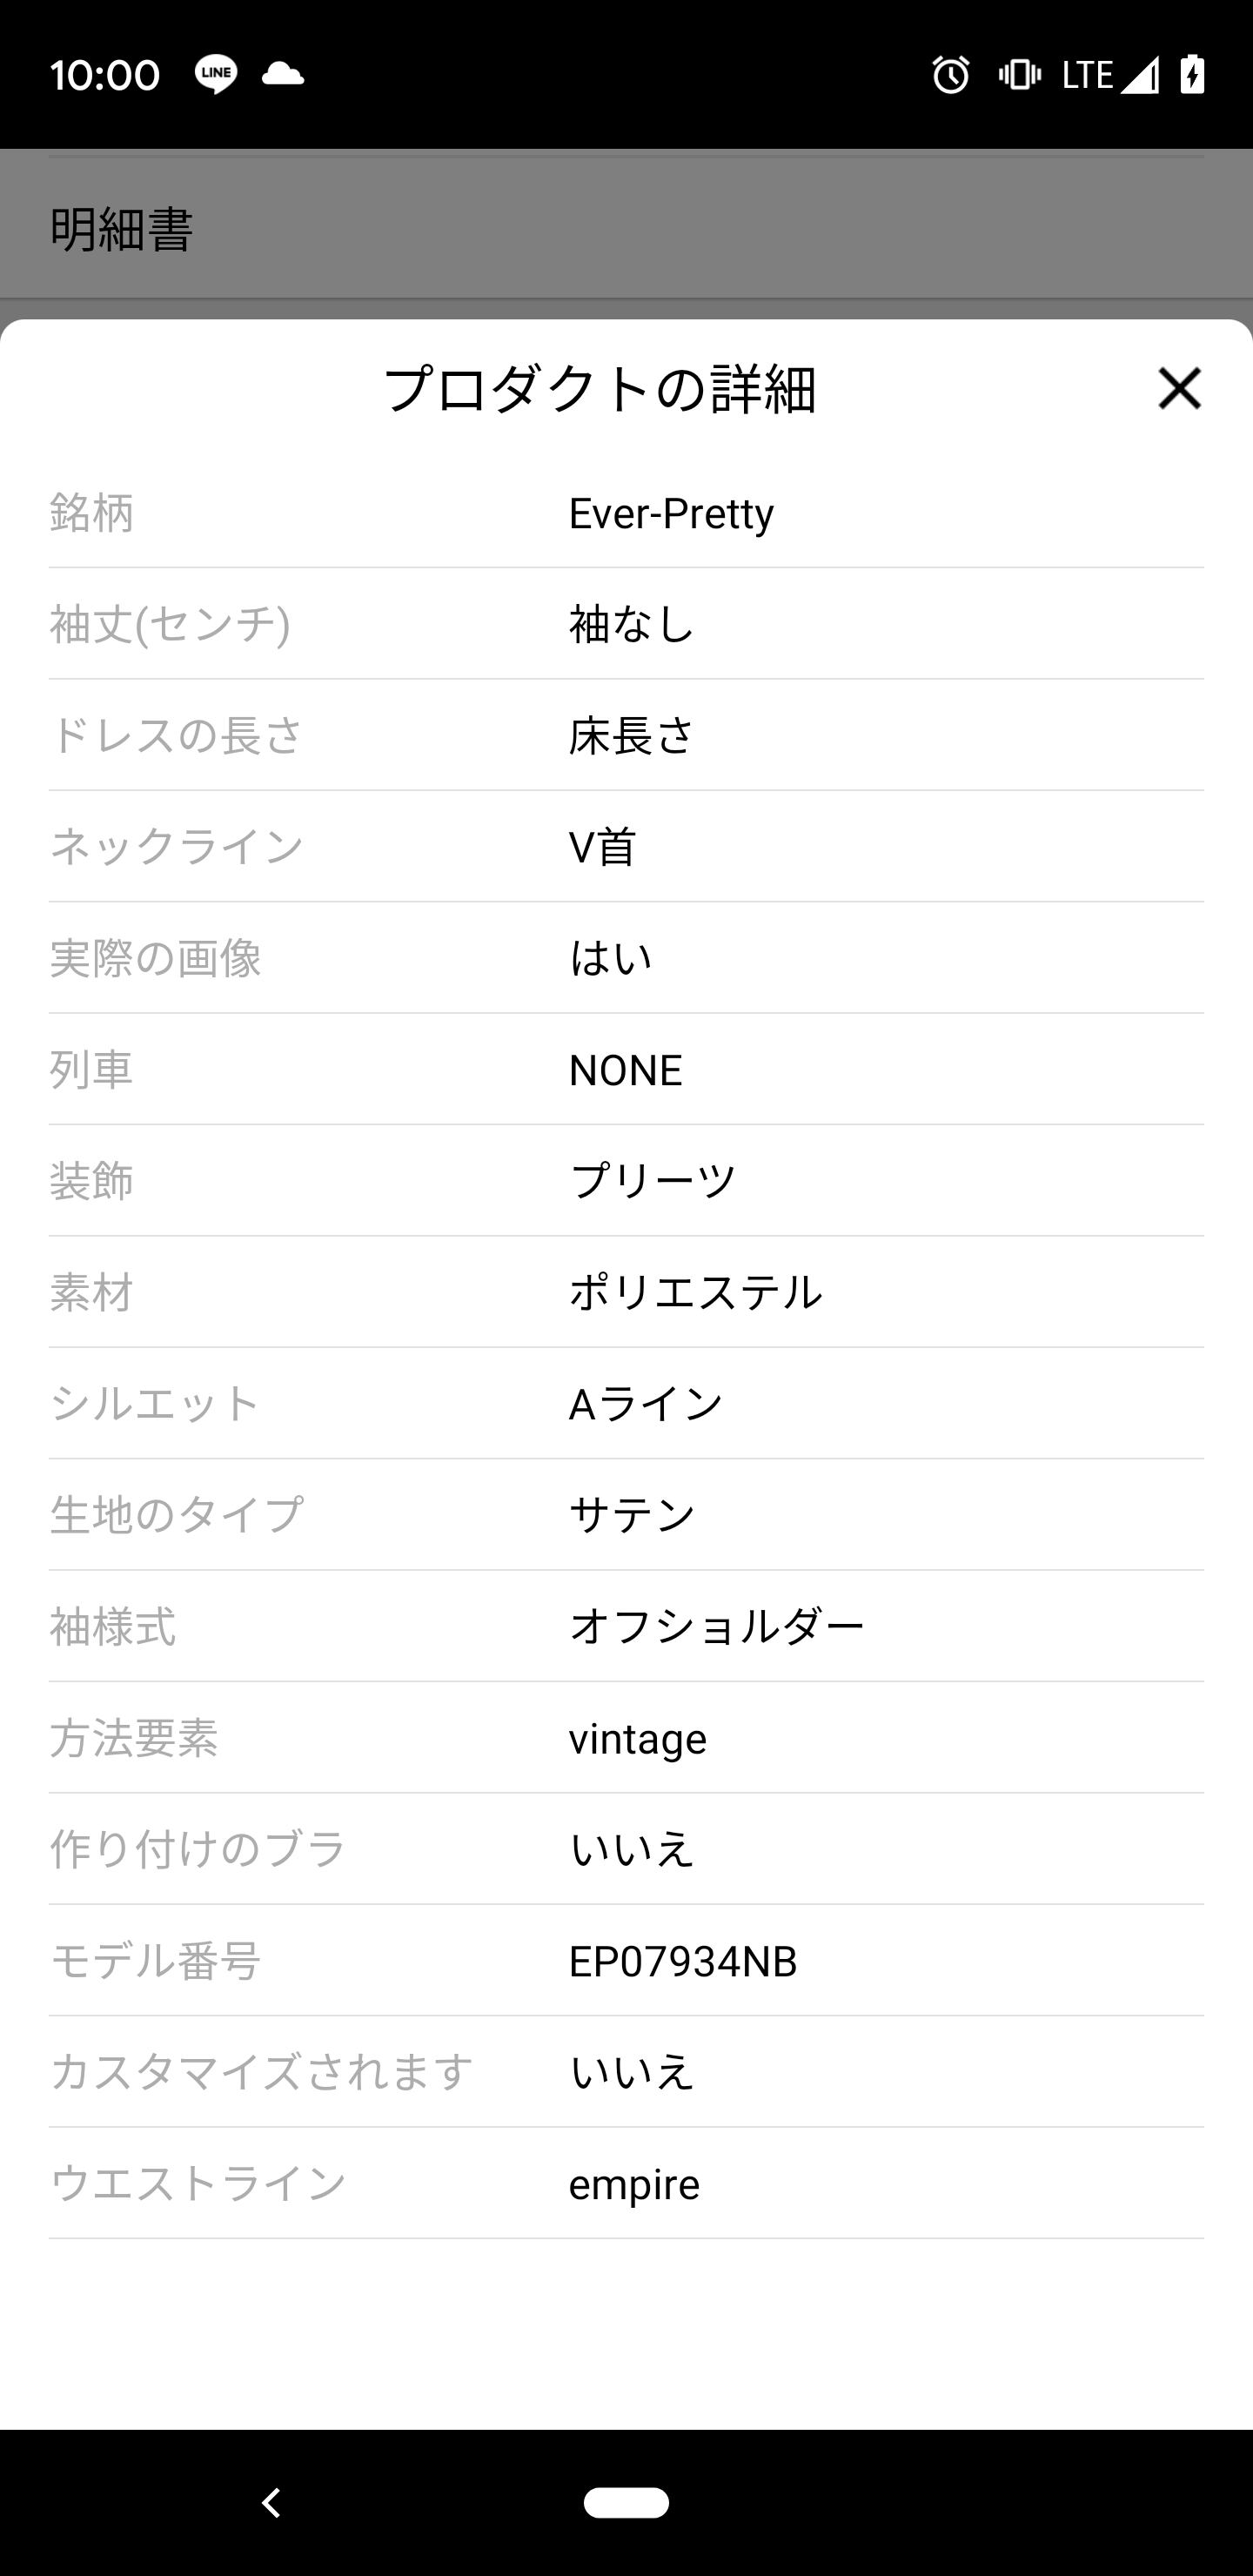Tap the alarm clock status icon
The height and width of the screenshot is (2576, 1253).
pyautogui.click(x=950, y=75)
